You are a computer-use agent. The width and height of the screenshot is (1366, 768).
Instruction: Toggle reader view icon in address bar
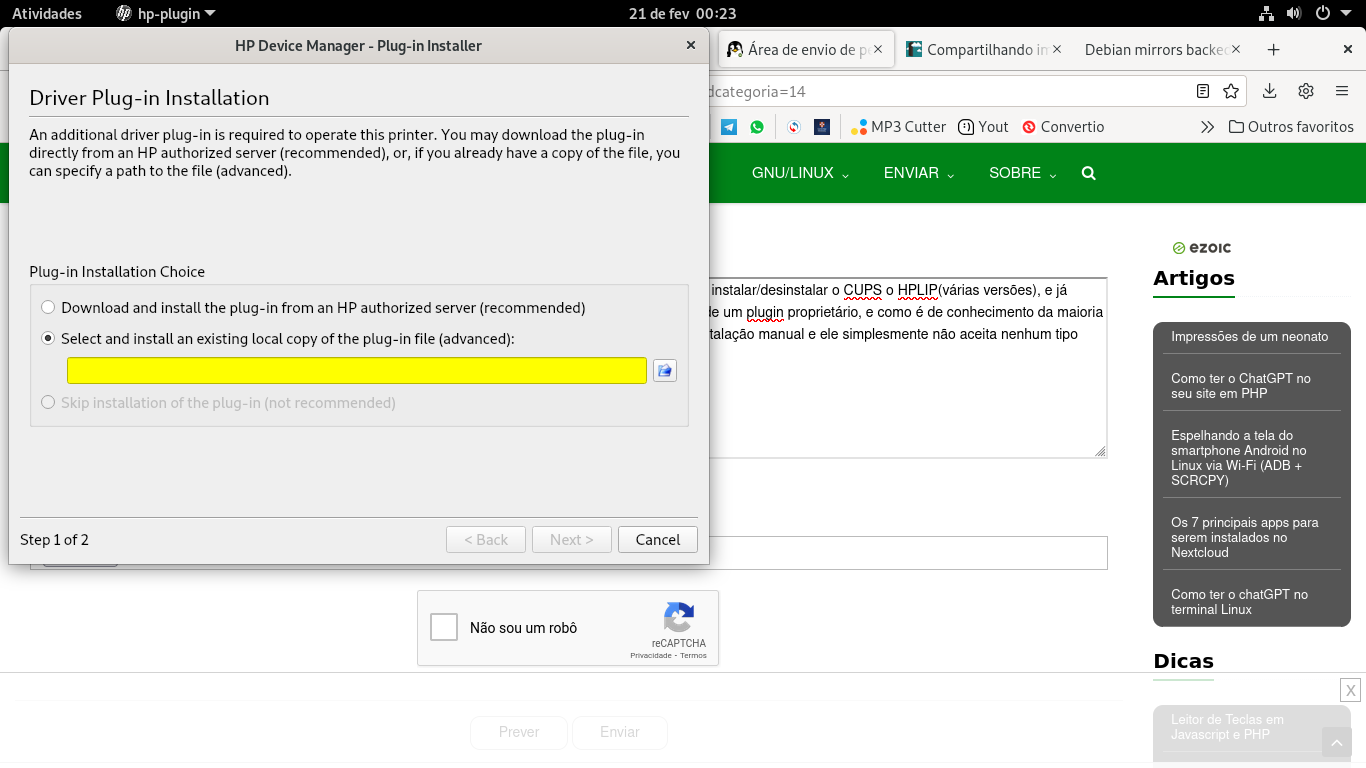(1203, 91)
